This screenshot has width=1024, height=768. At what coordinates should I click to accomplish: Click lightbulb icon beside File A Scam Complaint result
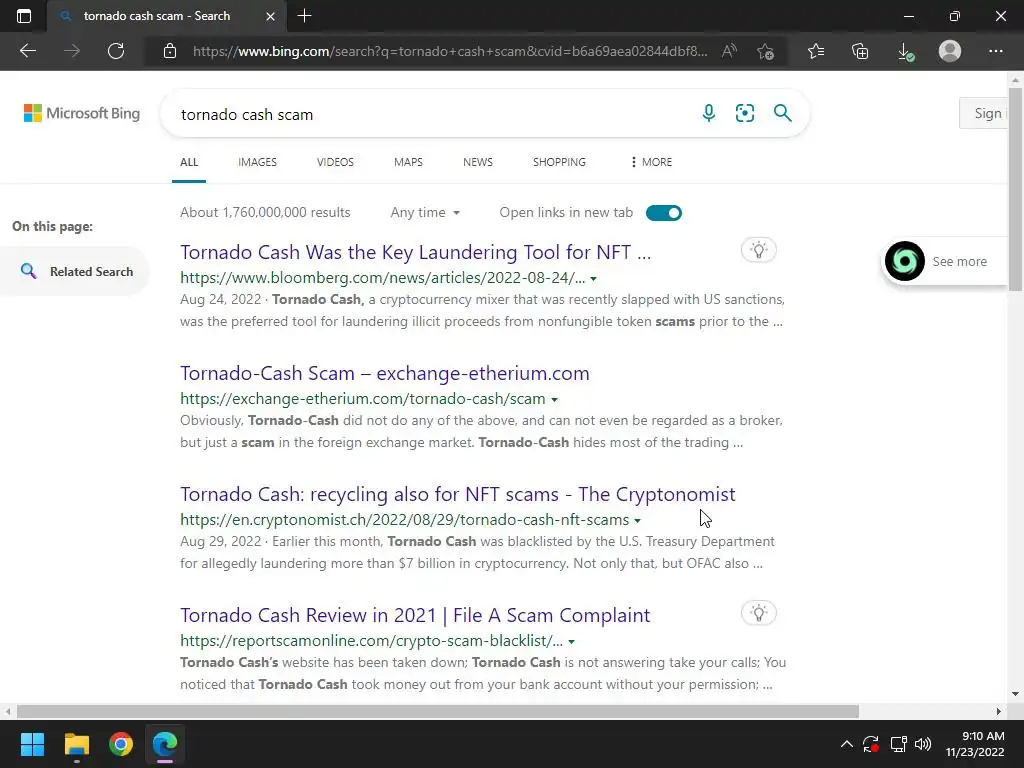point(758,613)
